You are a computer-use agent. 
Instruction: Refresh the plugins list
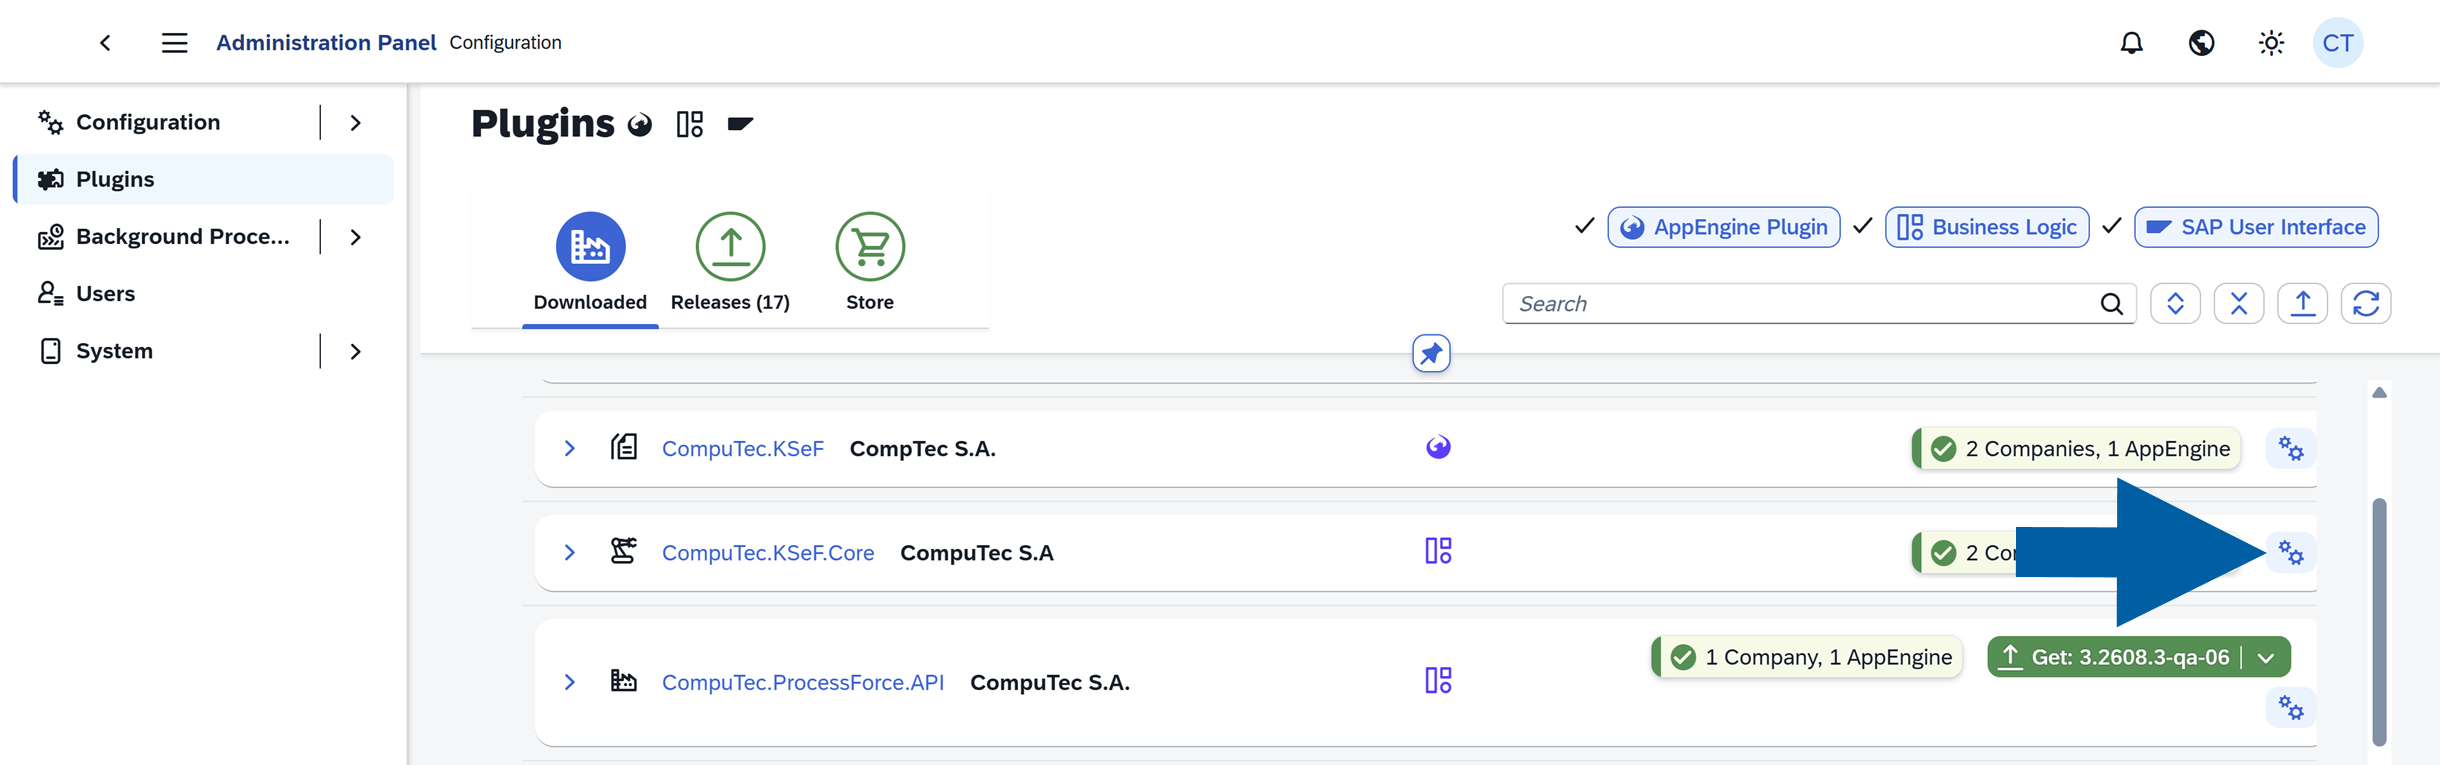coord(2366,304)
